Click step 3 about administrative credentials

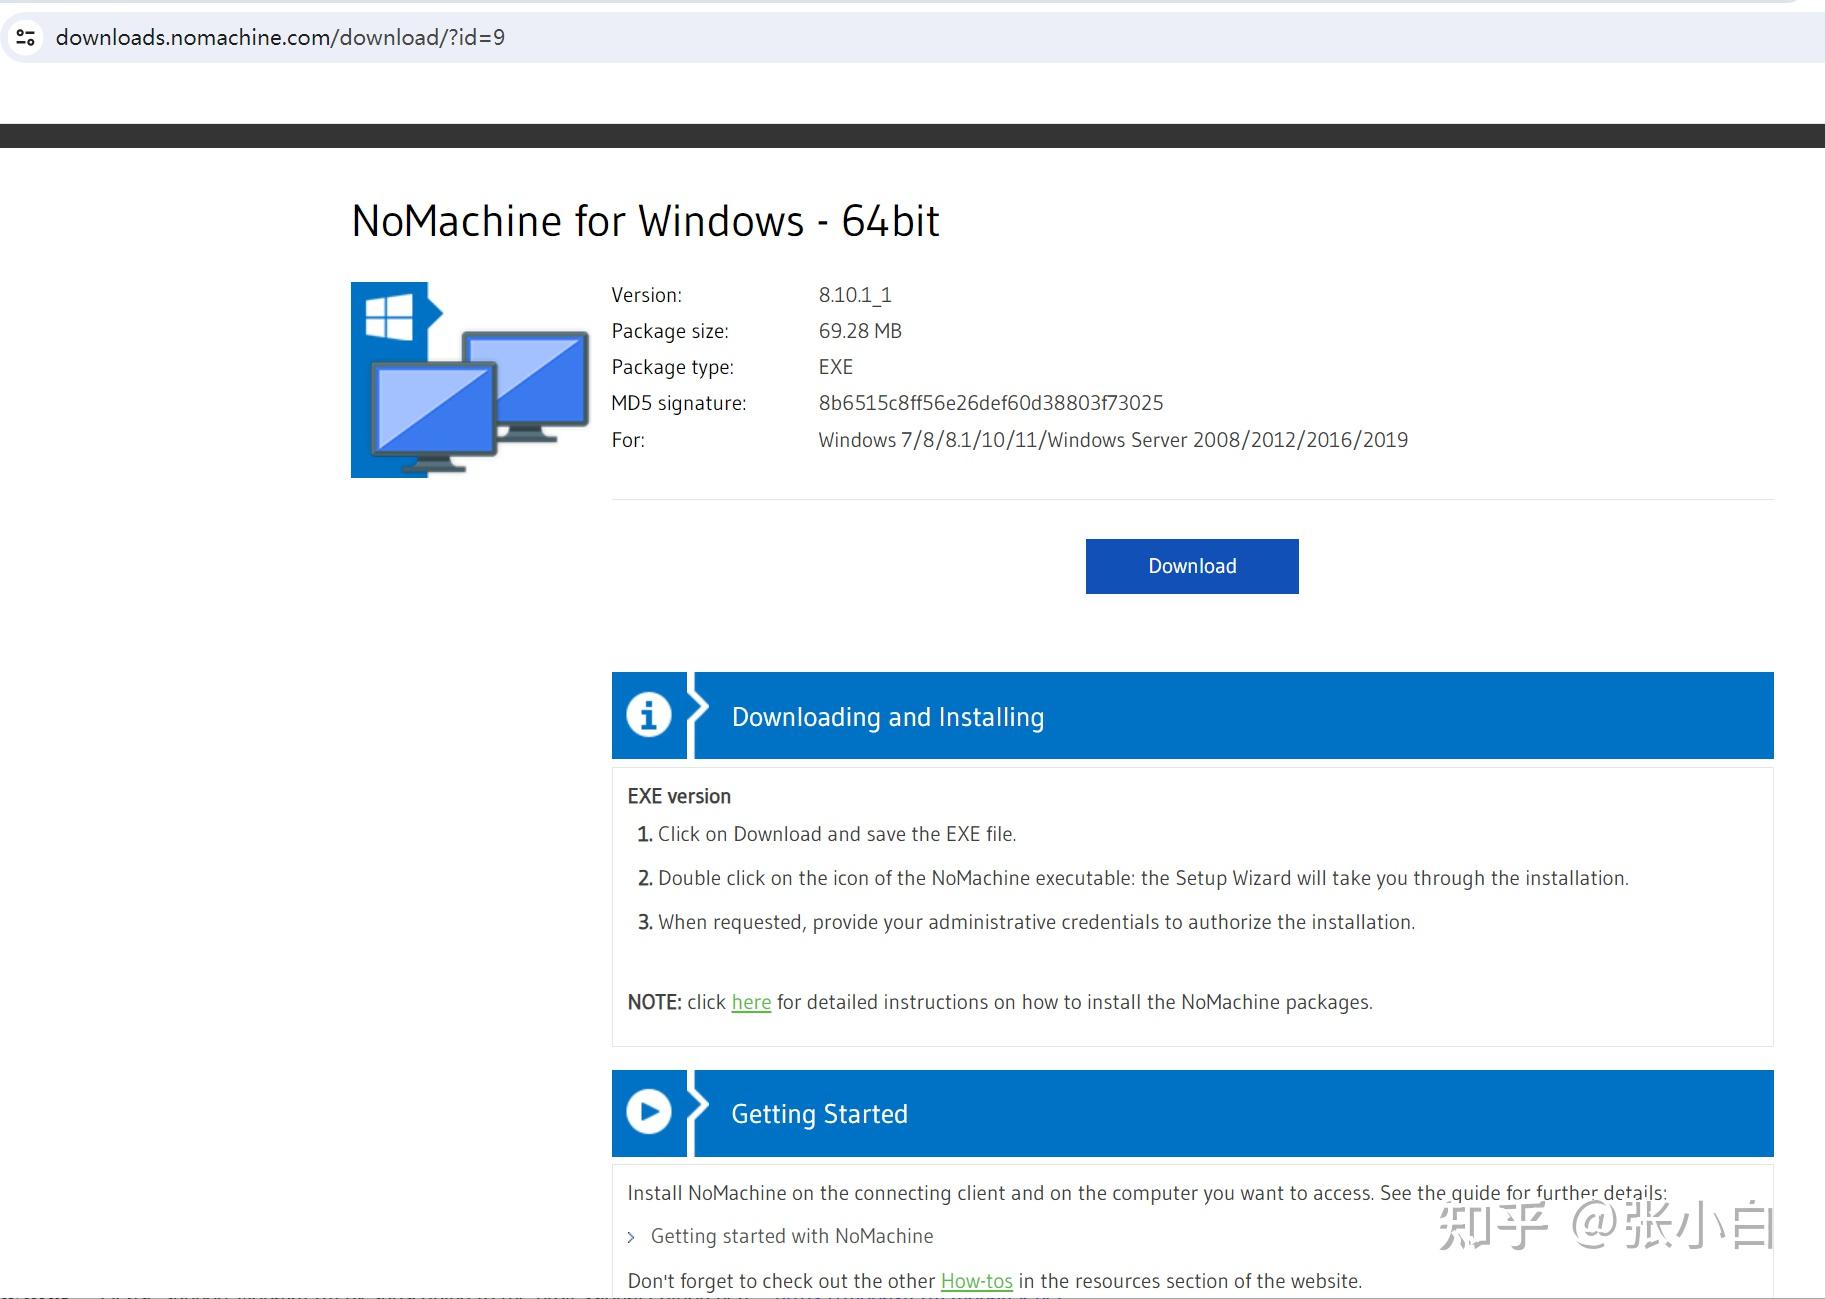pyautogui.click(x=1026, y=922)
